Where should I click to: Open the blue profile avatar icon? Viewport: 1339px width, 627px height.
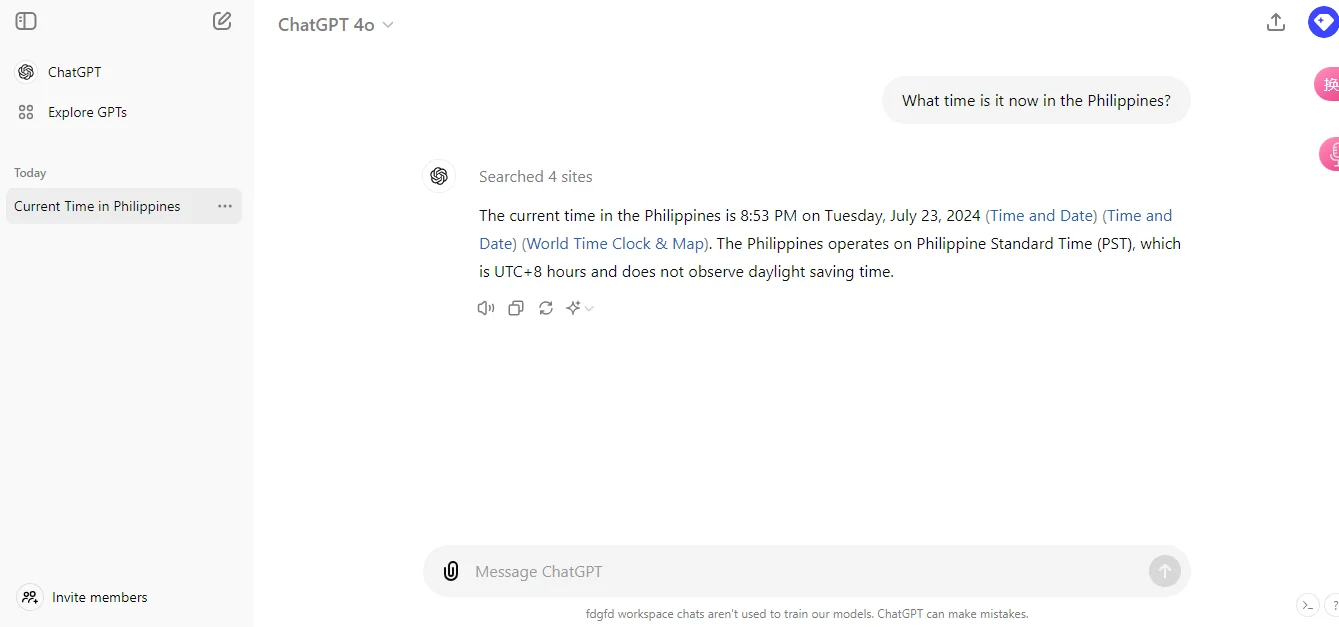point(1323,22)
